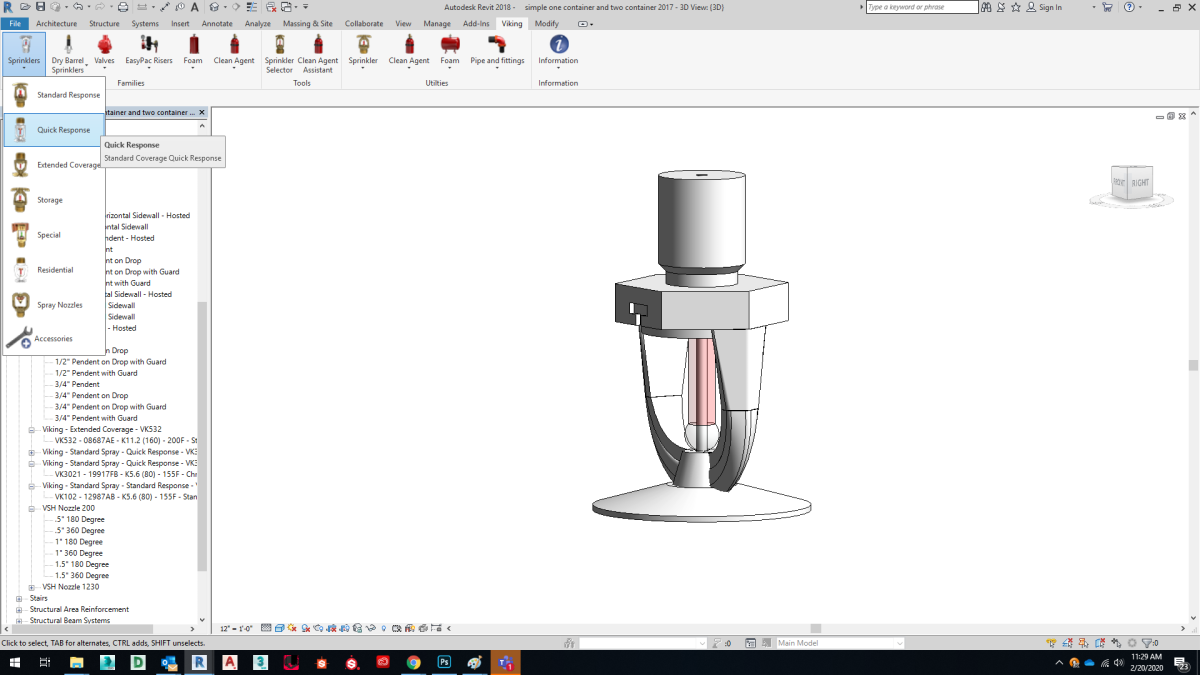Choose Quick Response sprinklers
This screenshot has height=675, width=1200.
tap(54, 130)
